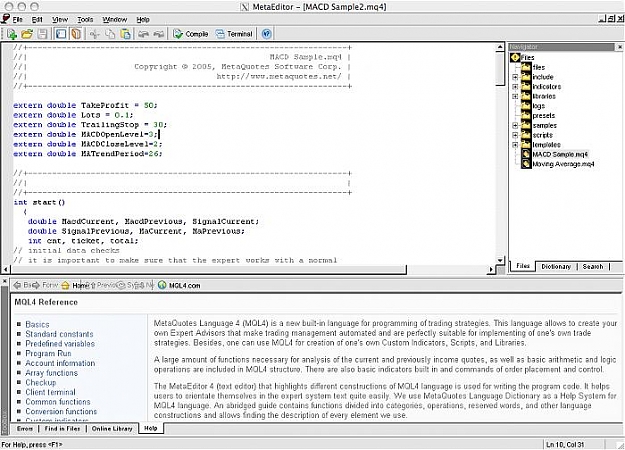Expand the templates folder node
Viewport: 625px width, 450px height.
click(515, 145)
